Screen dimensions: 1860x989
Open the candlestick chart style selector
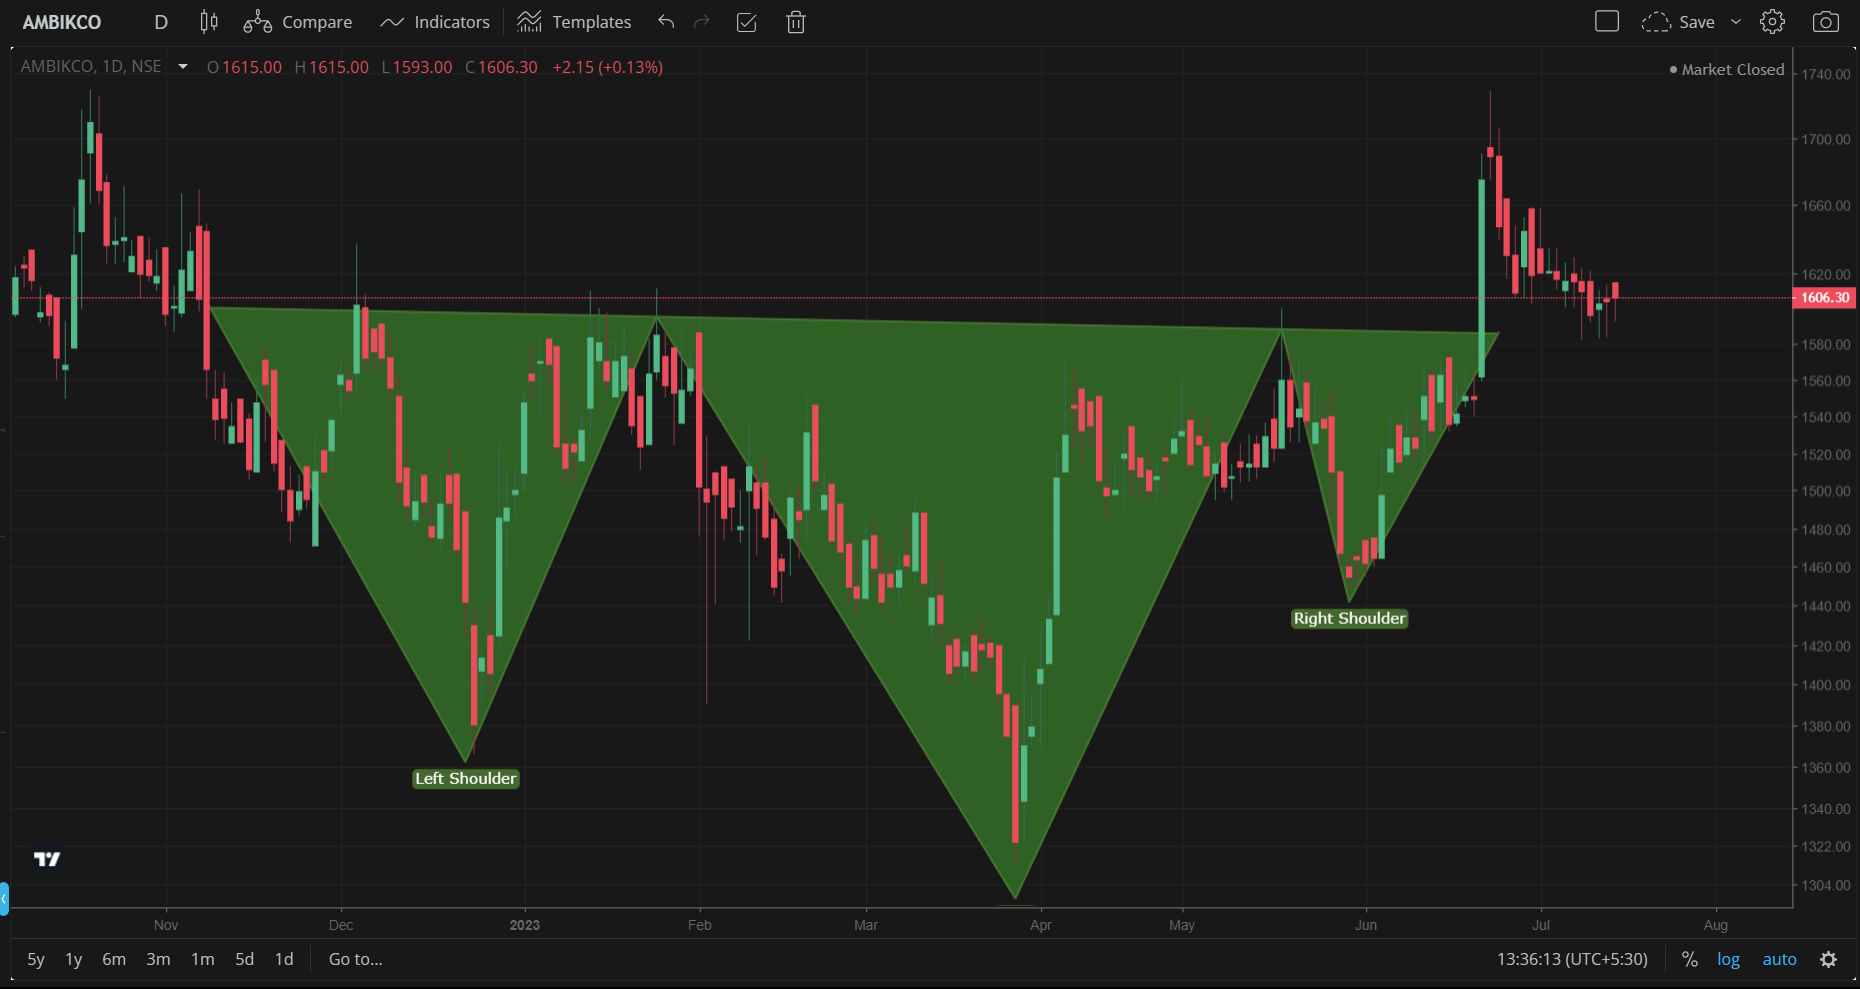(x=208, y=22)
